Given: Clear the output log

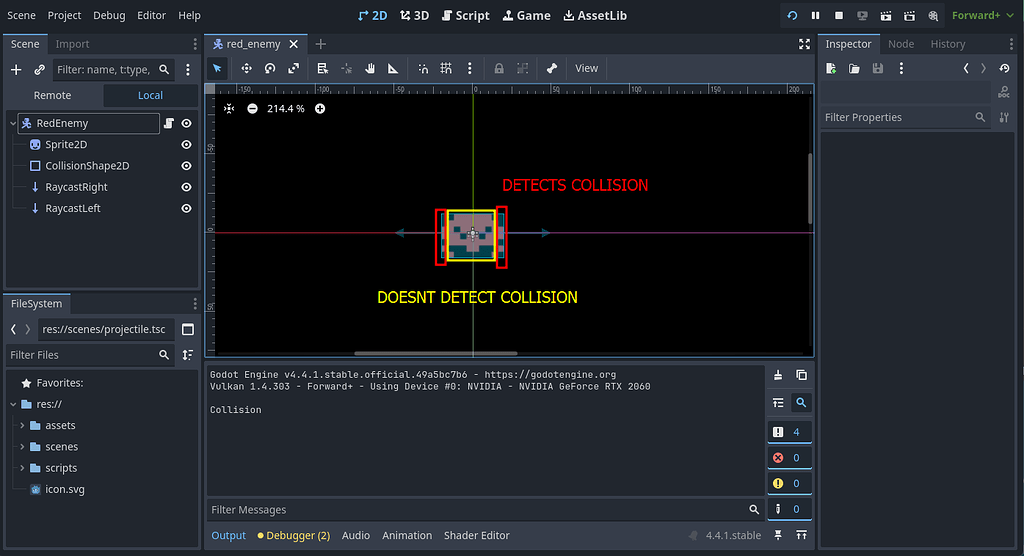Looking at the screenshot, I should click(778, 375).
